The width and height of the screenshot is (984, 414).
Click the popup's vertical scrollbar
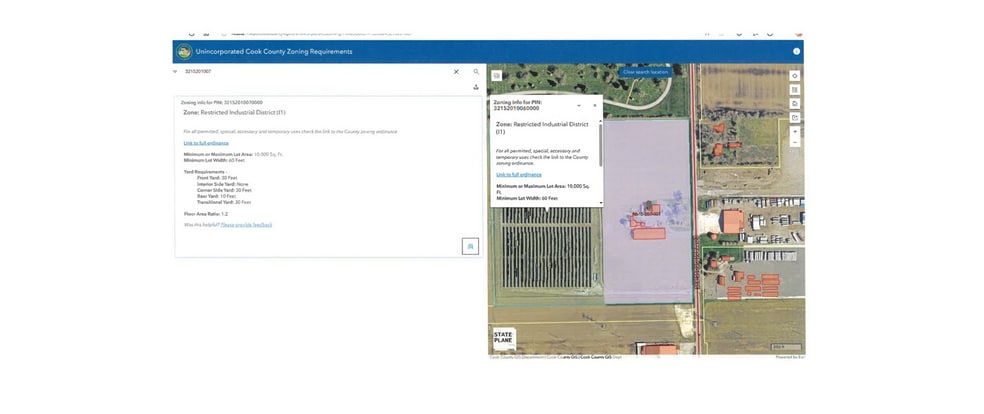(x=601, y=145)
